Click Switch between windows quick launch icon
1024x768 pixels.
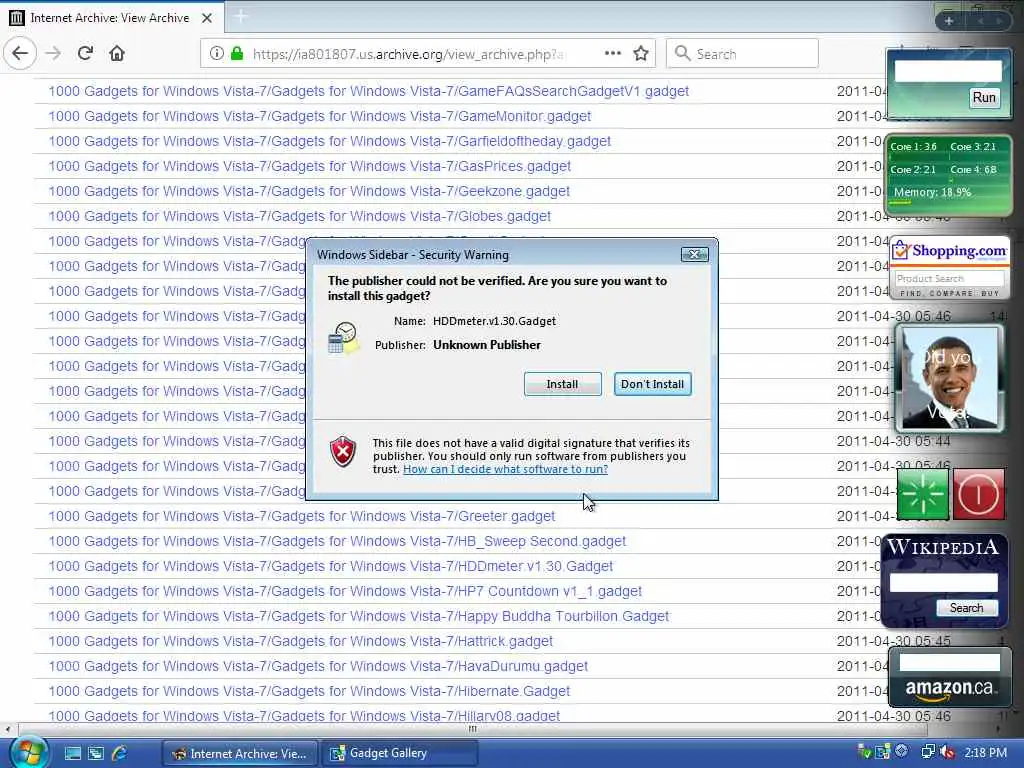click(96, 754)
